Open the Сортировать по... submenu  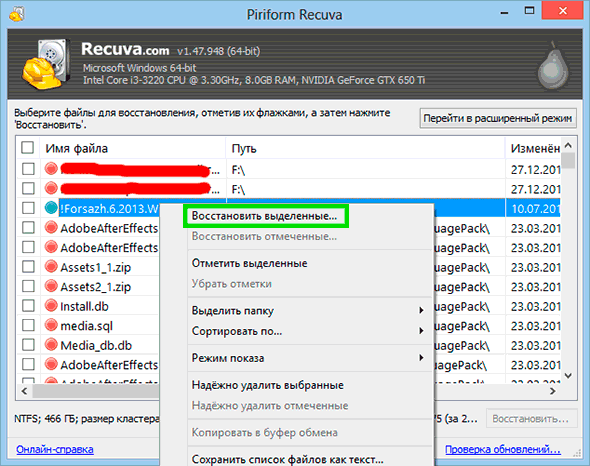click(309, 331)
